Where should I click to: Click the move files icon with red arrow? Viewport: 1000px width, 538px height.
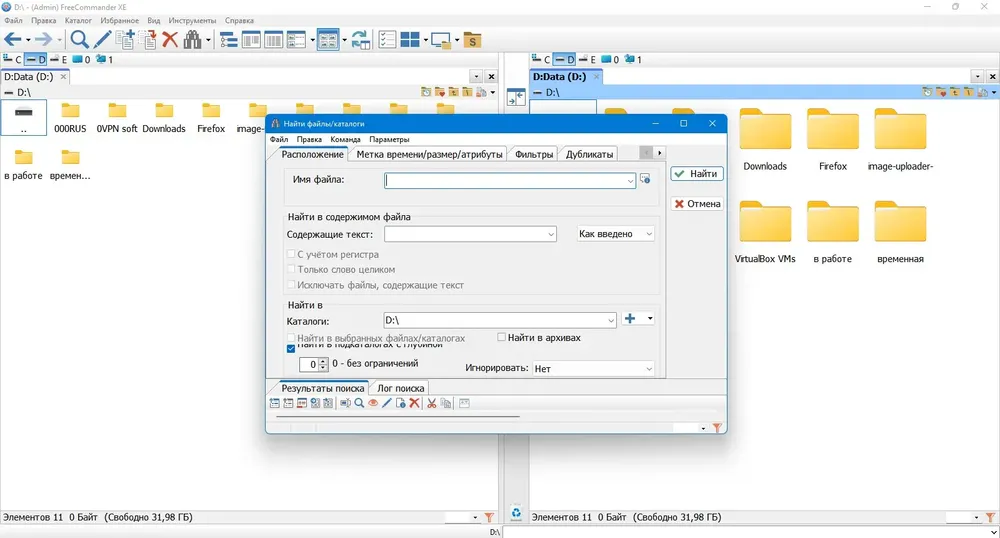pos(148,40)
